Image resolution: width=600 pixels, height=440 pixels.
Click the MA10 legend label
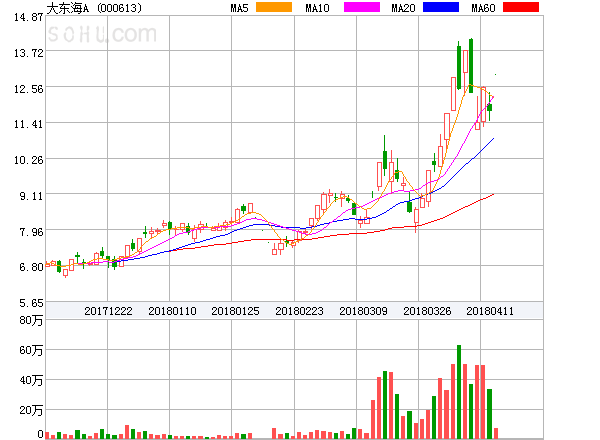318,8
